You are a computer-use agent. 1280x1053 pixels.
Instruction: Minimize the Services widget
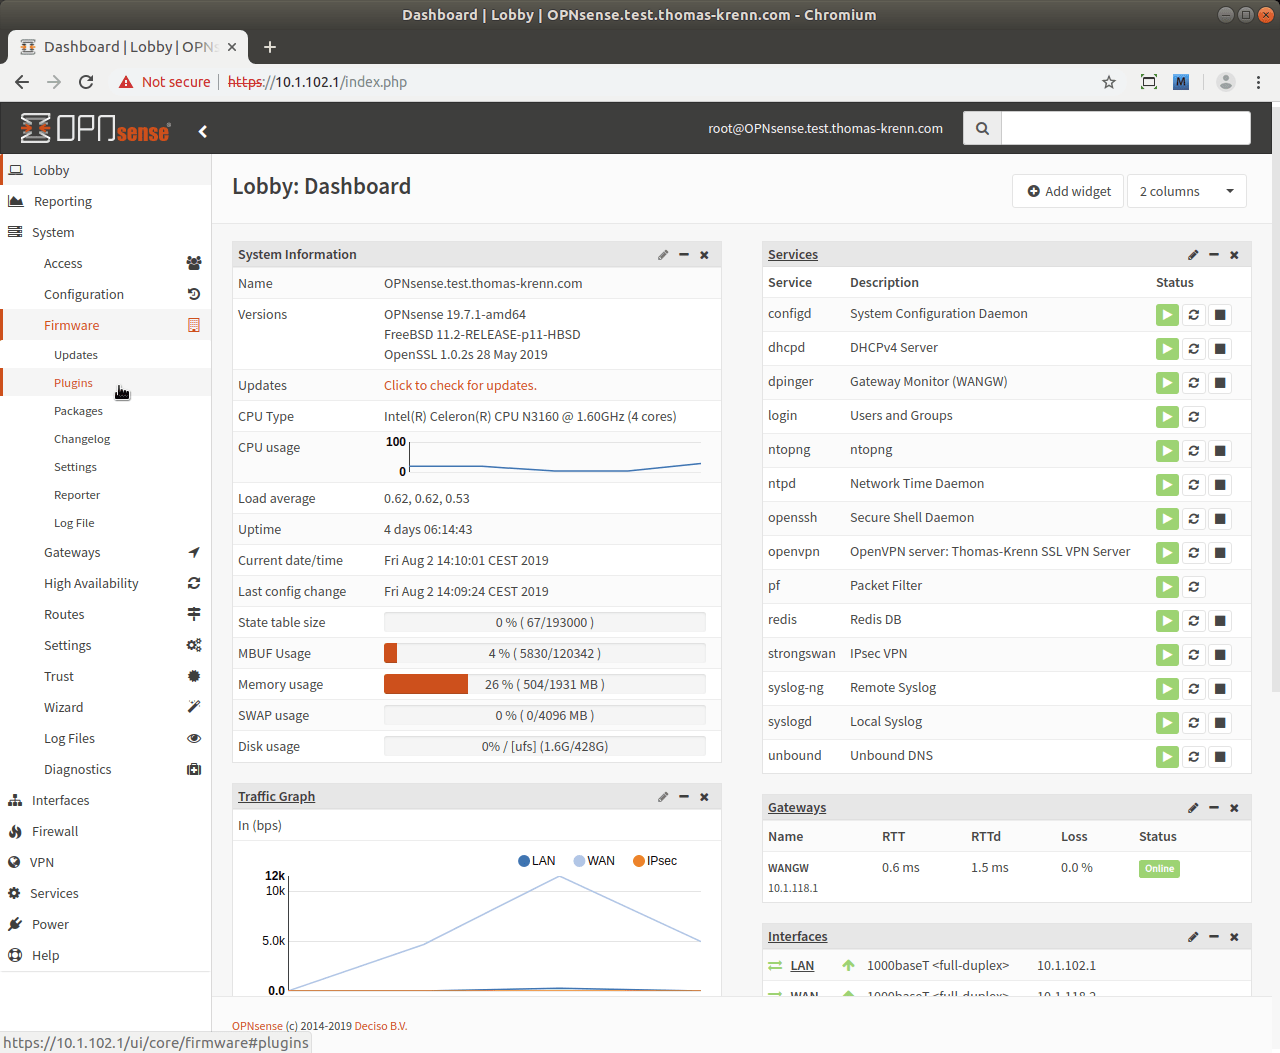[x=1214, y=255]
